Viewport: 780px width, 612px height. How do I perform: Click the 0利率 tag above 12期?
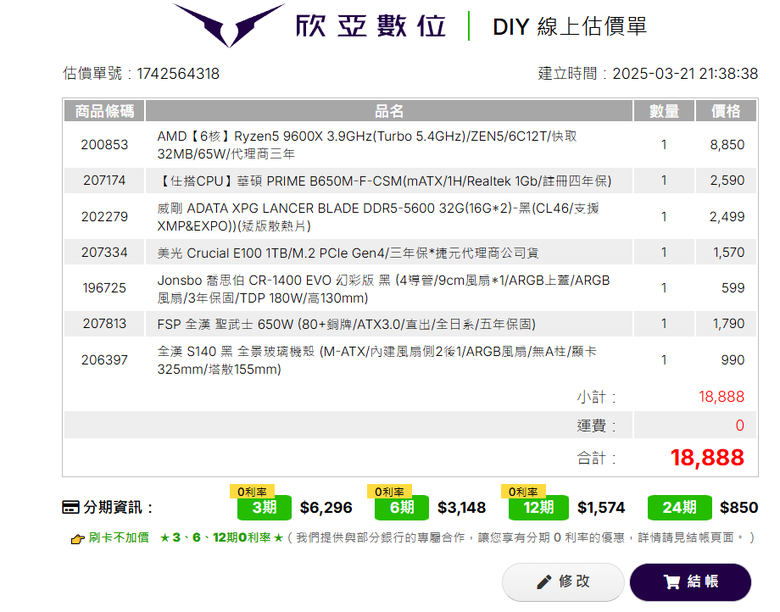point(523,492)
